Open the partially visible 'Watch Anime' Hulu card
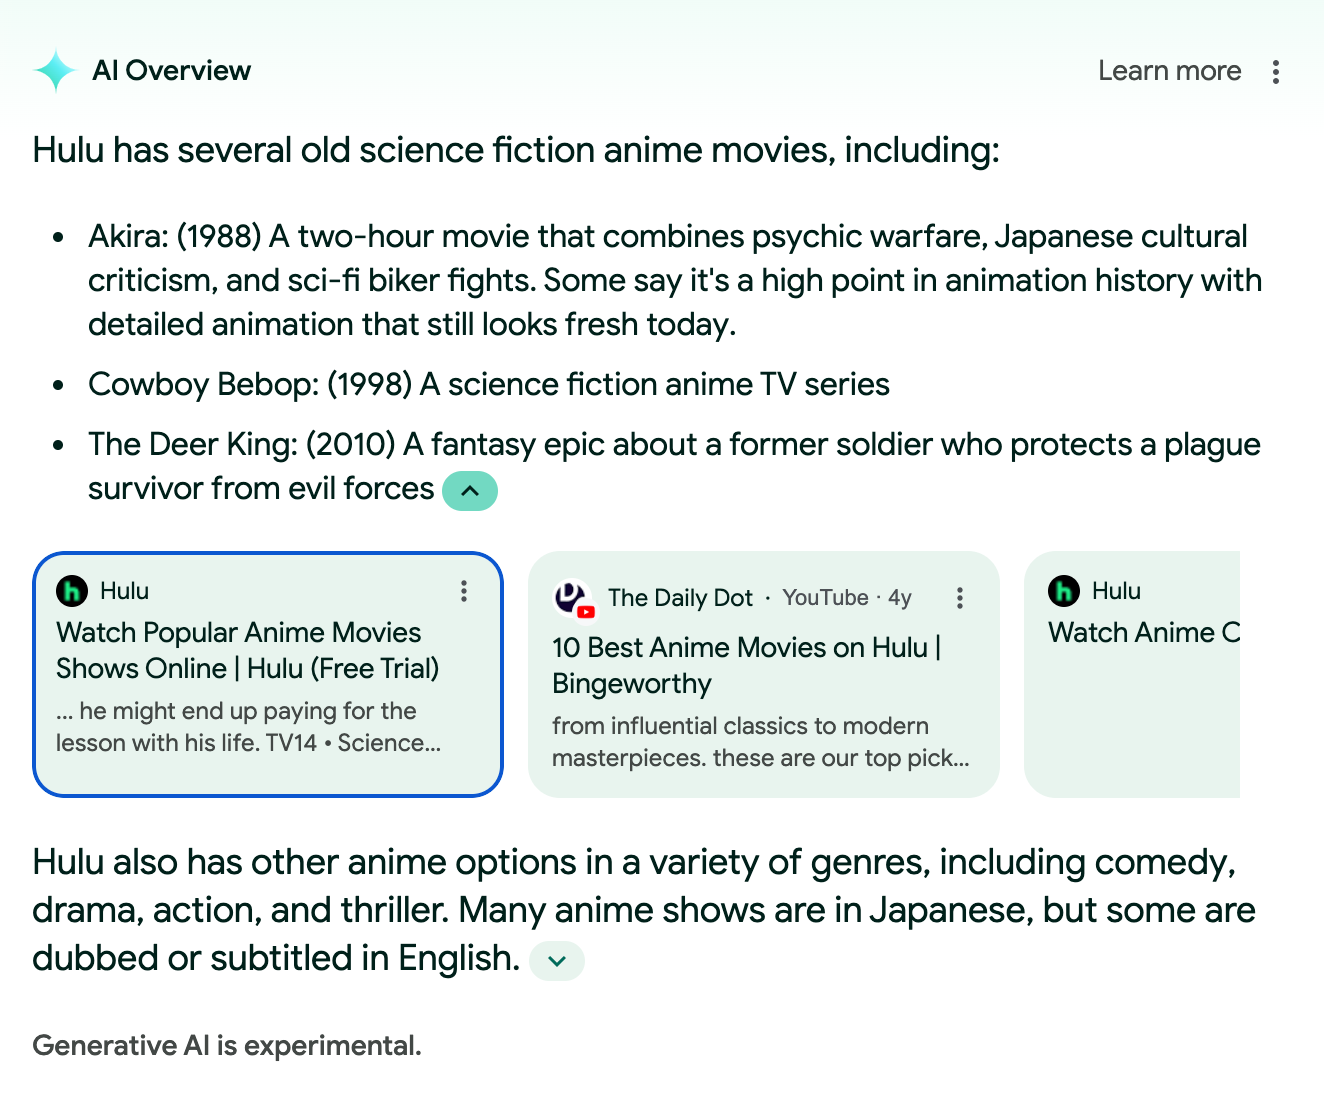Viewport: 1324px width, 1100px height. [1132, 674]
